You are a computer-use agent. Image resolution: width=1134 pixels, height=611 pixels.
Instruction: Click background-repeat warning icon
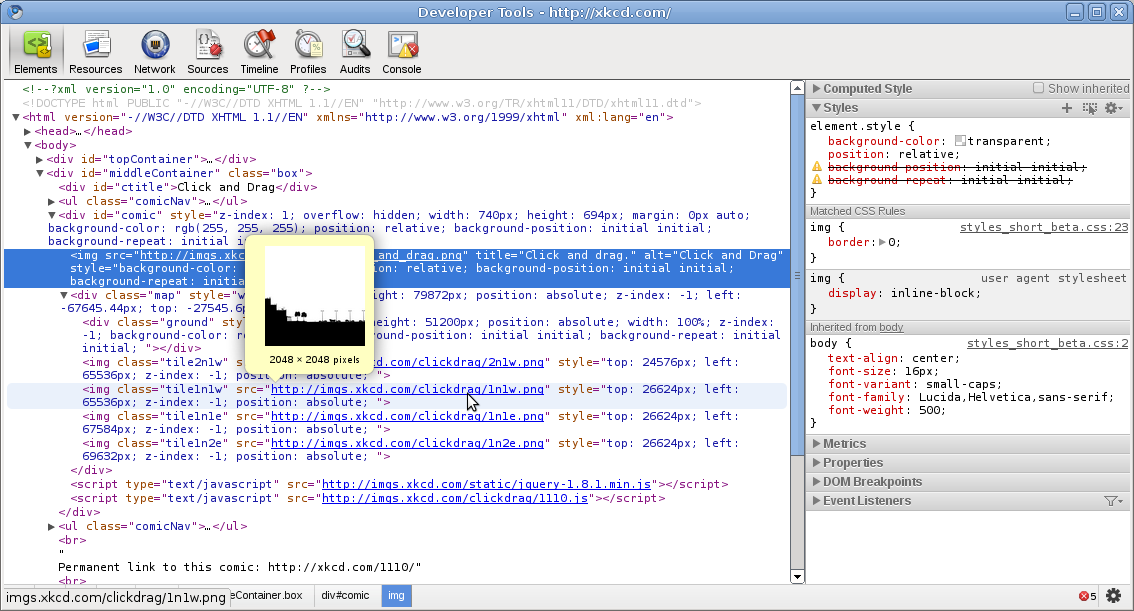[817, 180]
